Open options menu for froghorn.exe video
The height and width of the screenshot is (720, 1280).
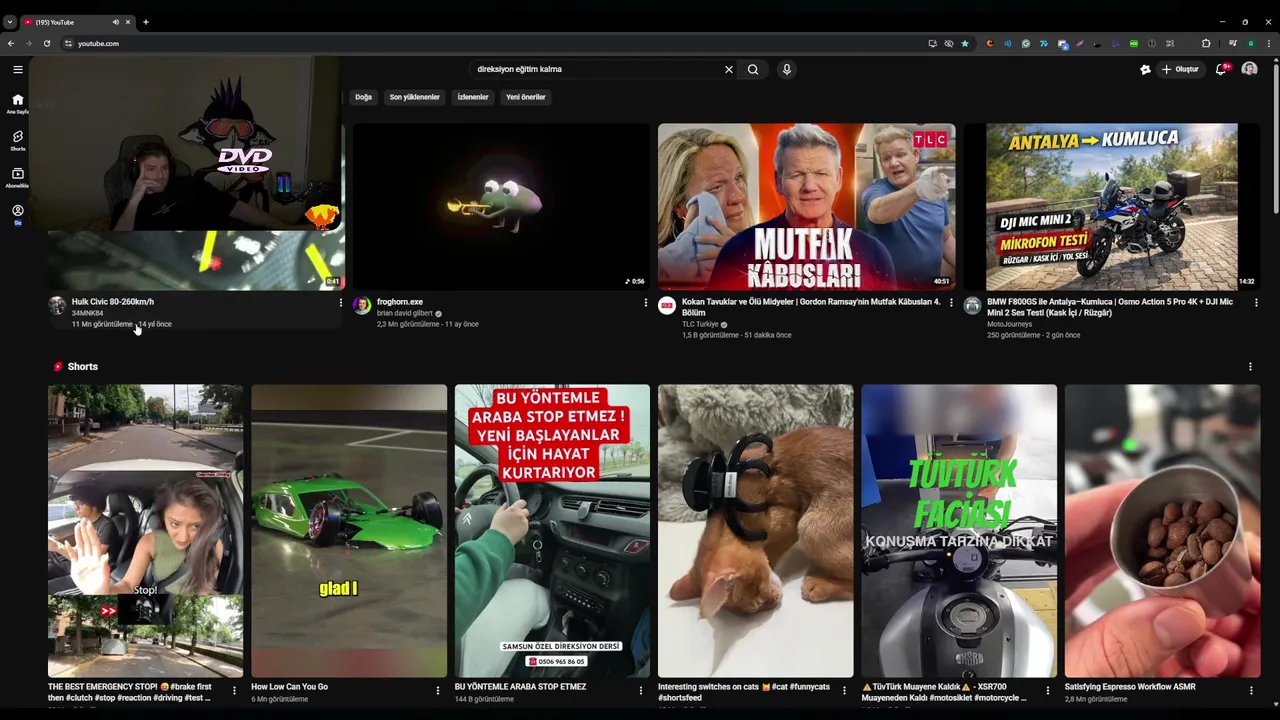[x=645, y=303]
